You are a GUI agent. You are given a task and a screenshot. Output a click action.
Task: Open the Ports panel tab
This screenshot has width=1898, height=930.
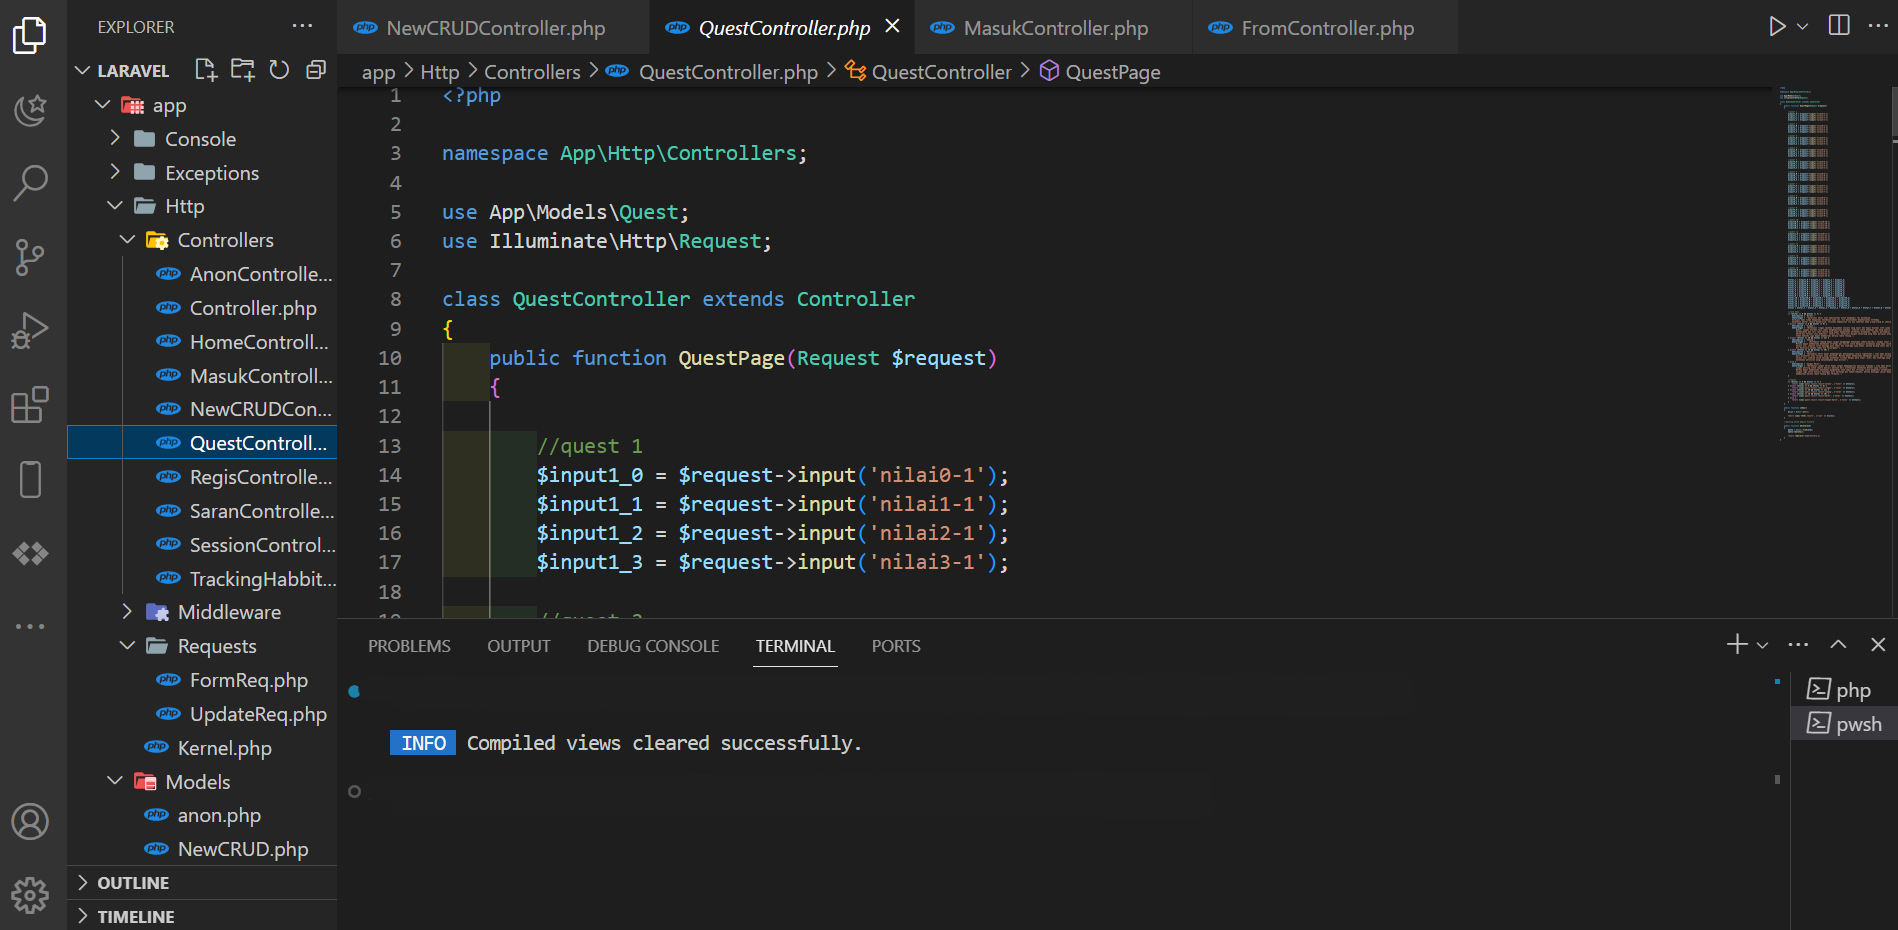click(x=896, y=646)
